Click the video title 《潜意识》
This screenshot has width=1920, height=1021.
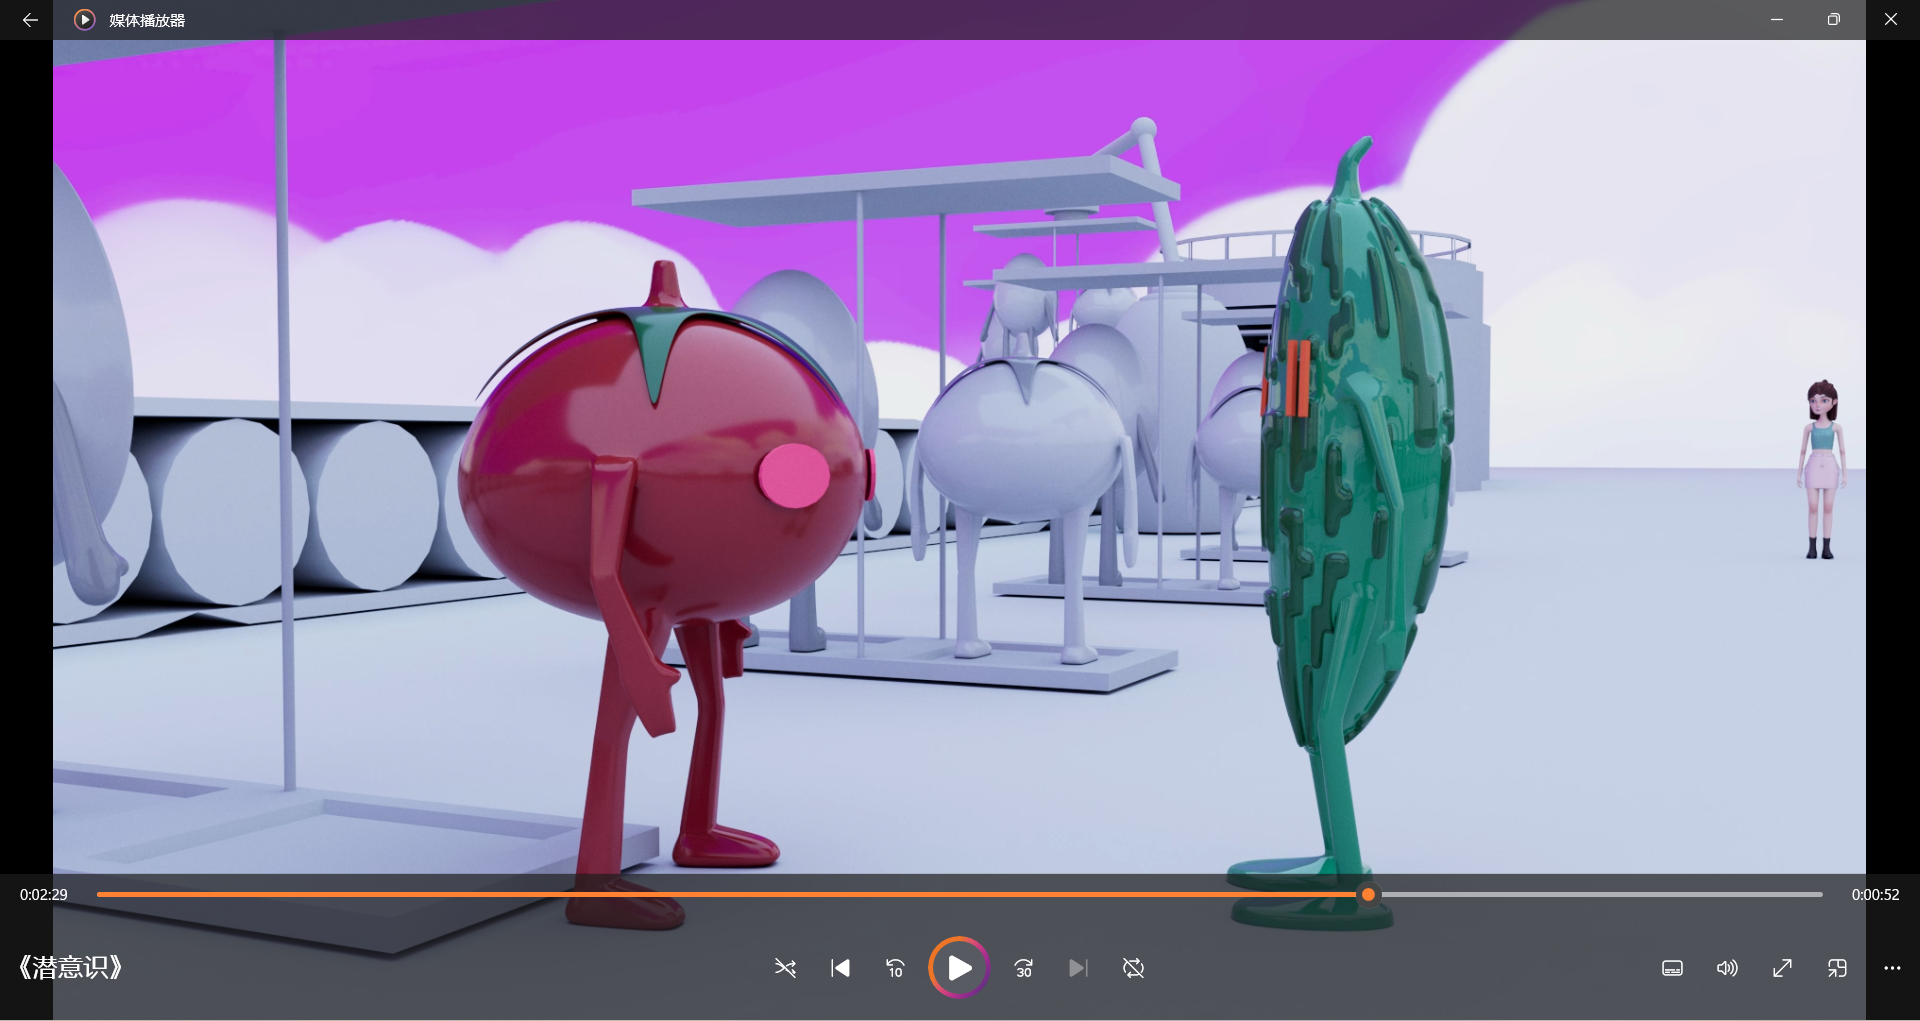[x=70, y=967]
